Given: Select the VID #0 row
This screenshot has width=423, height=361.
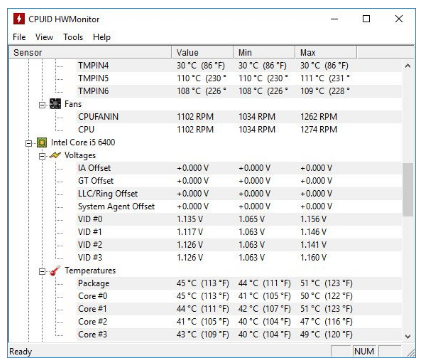Looking at the screenshot, I should 238,219.
